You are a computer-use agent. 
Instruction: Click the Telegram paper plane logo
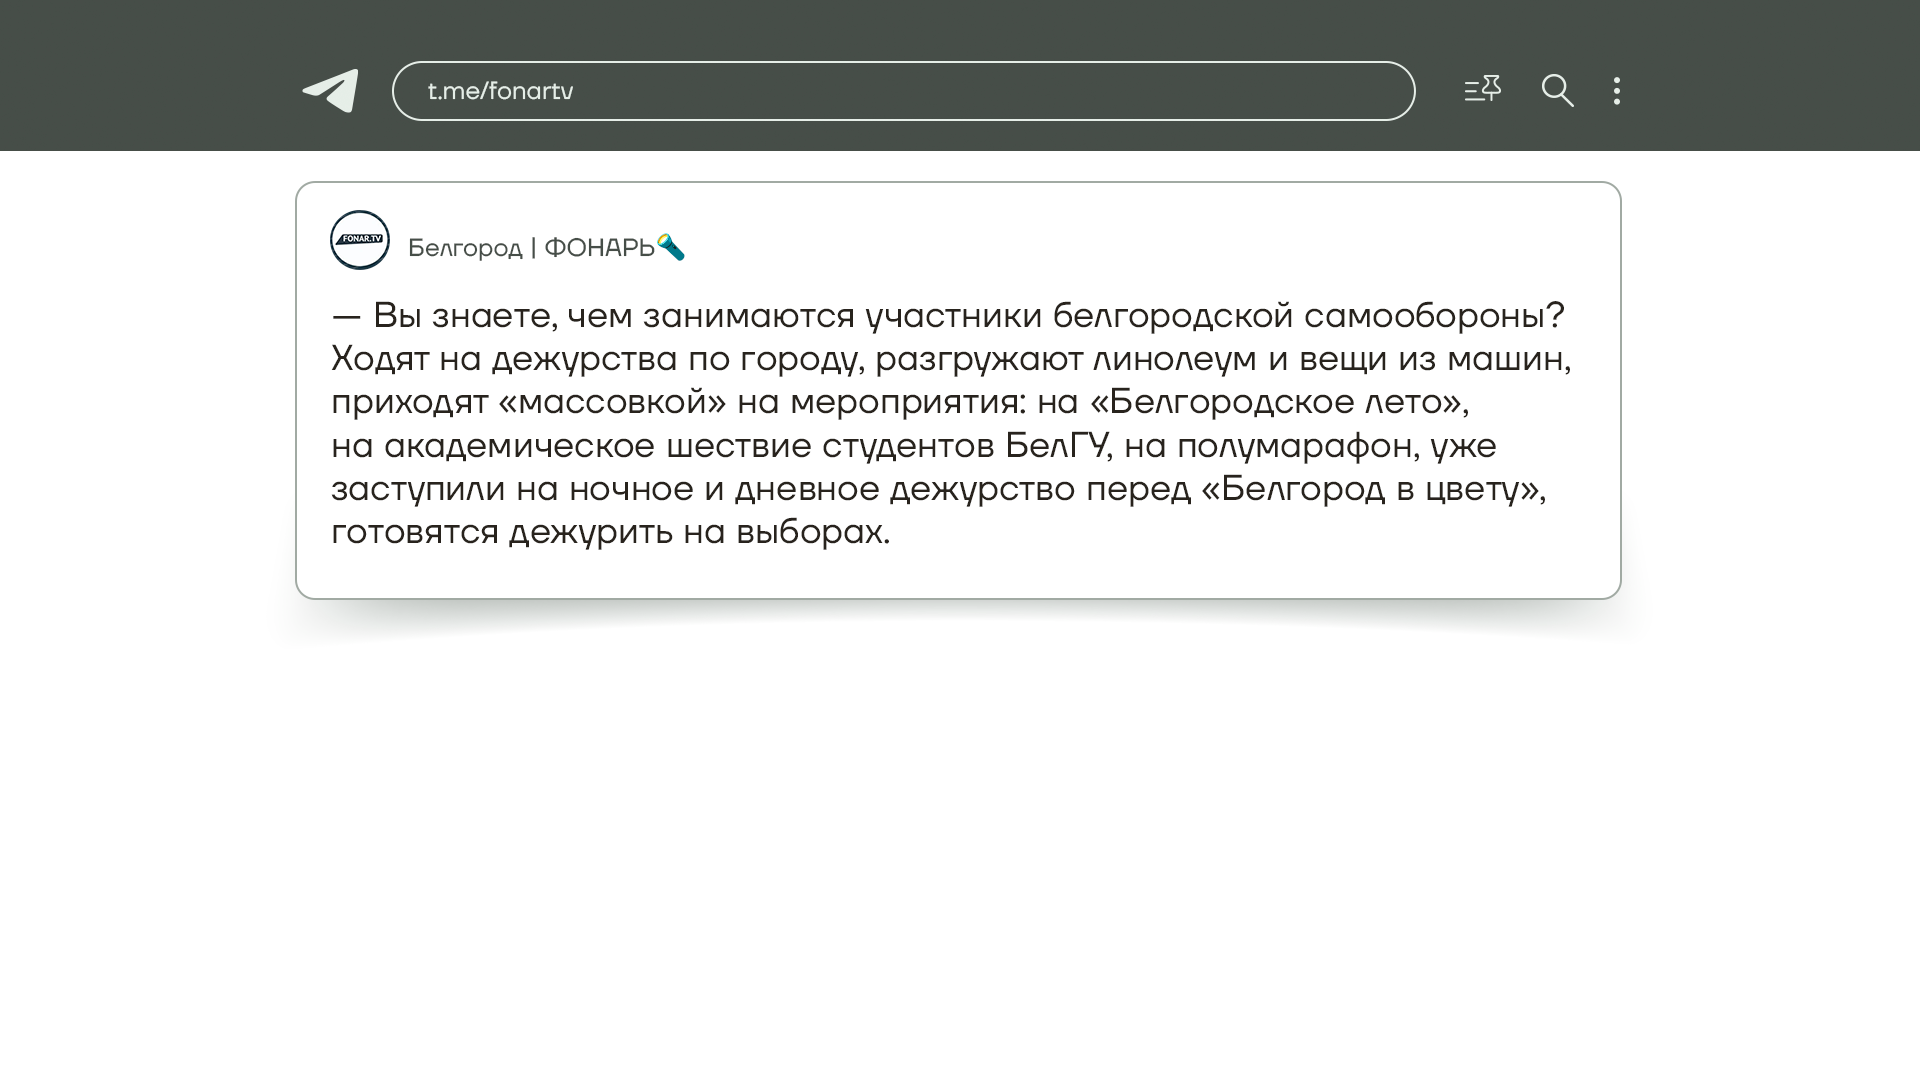[x=331, y=91]
